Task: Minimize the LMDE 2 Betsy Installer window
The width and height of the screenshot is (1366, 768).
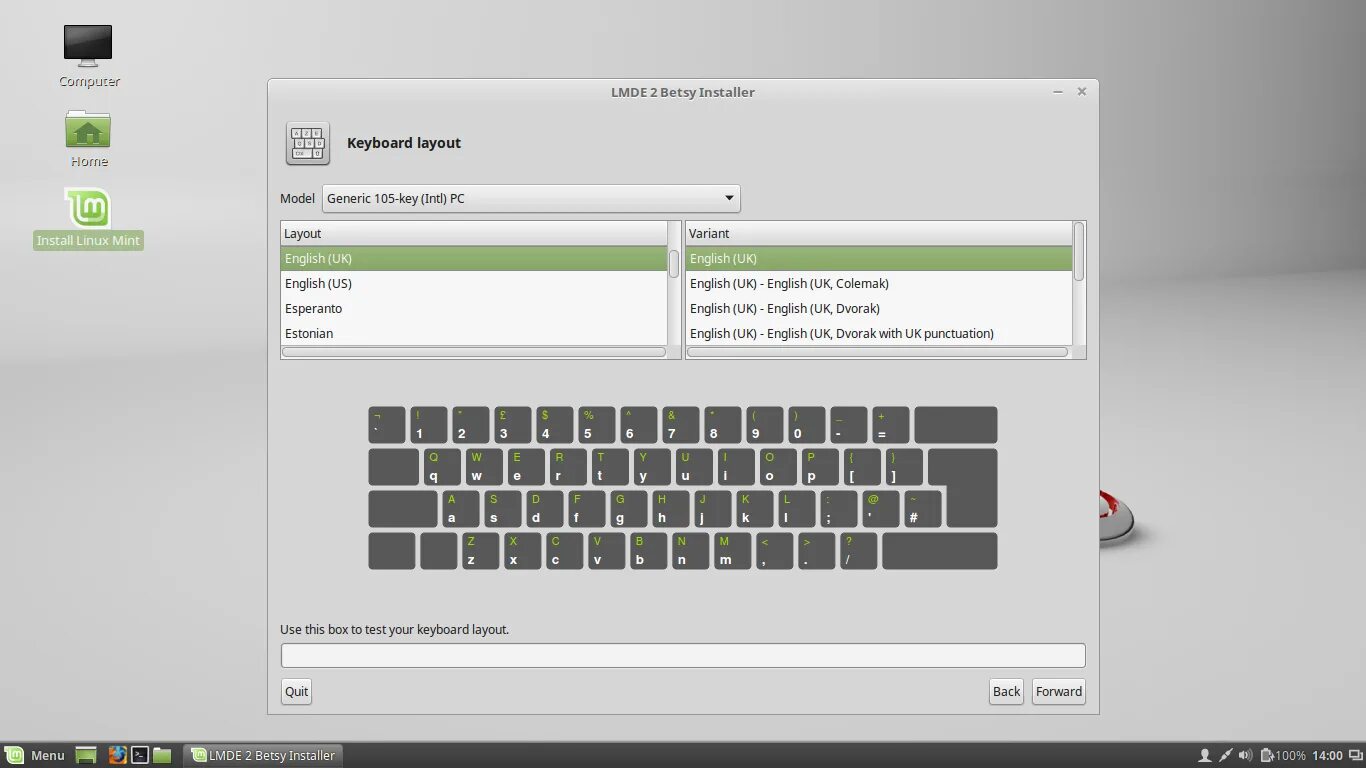Action: [x=1058, y=92]
